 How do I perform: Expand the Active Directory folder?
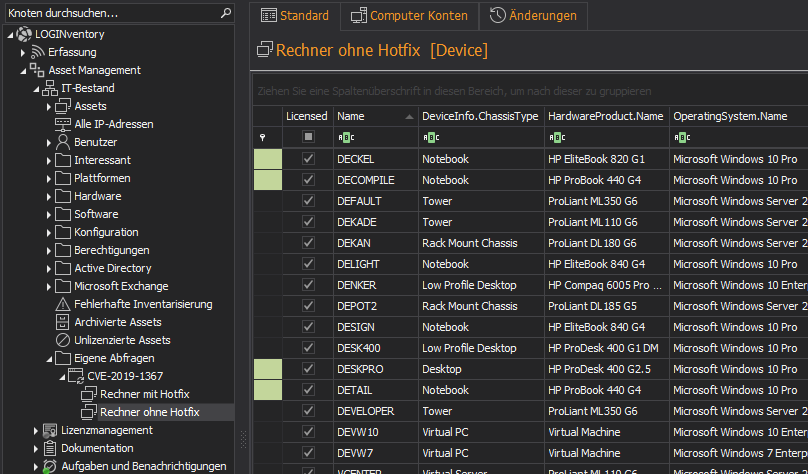coord(49,269)
